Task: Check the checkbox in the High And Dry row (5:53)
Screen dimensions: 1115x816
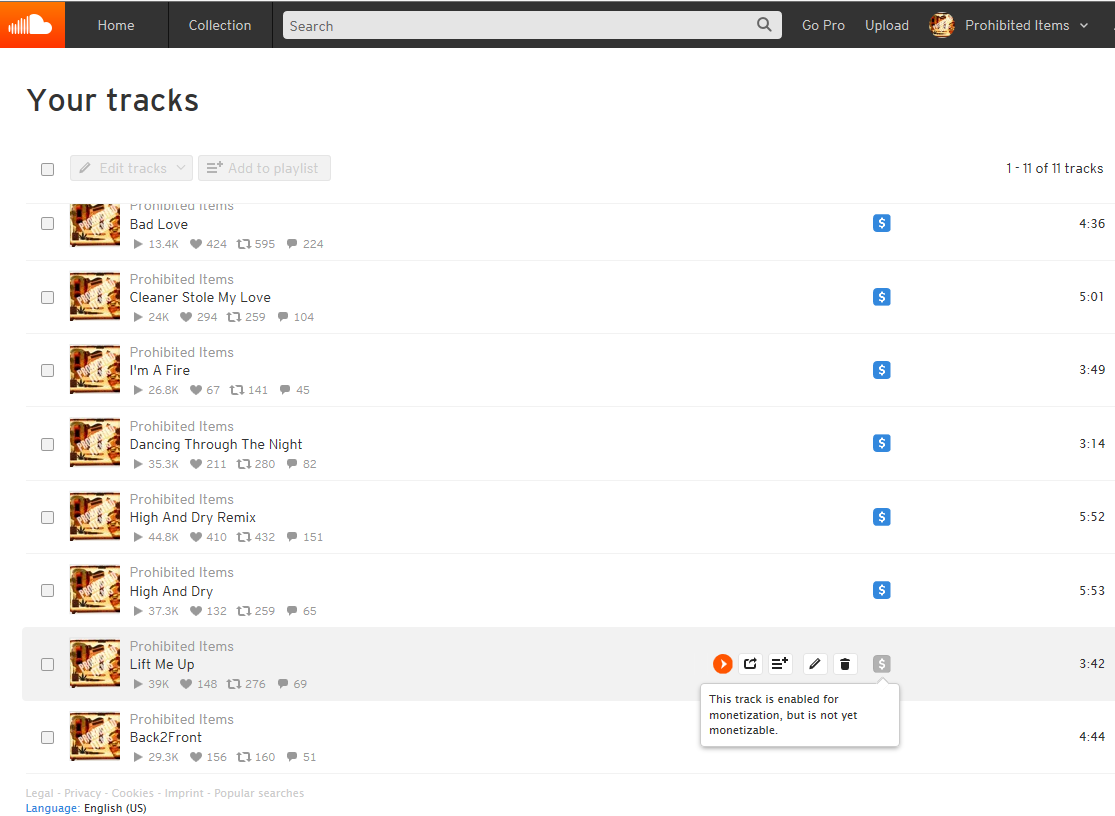Action: coord(48,591)
